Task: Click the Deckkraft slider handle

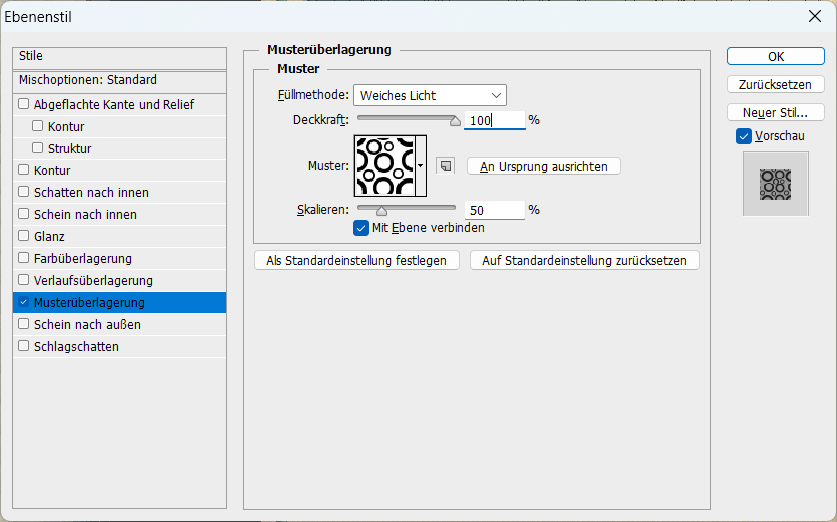Action: click(x=455, y=121)
